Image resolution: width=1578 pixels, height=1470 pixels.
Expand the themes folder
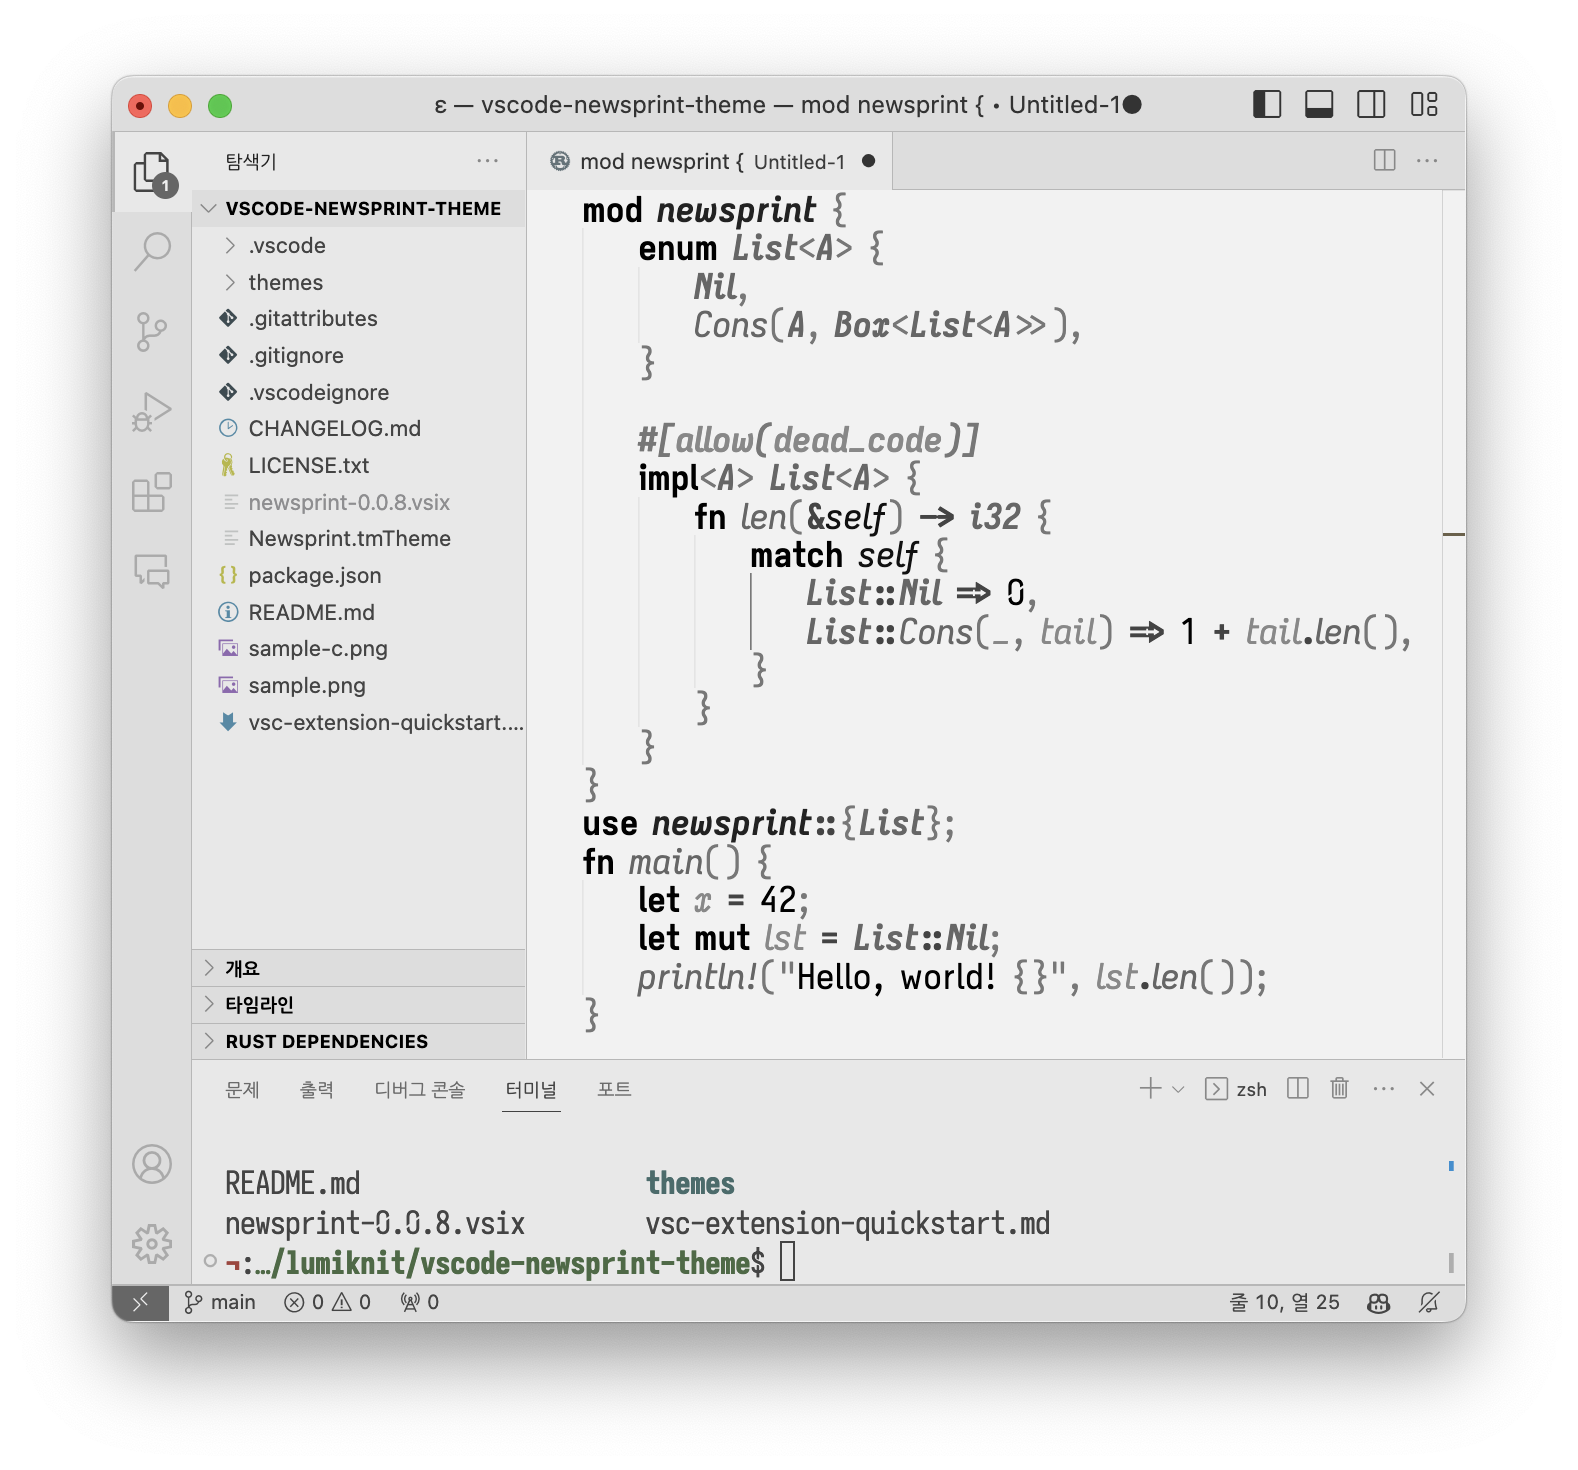(359, 282)
